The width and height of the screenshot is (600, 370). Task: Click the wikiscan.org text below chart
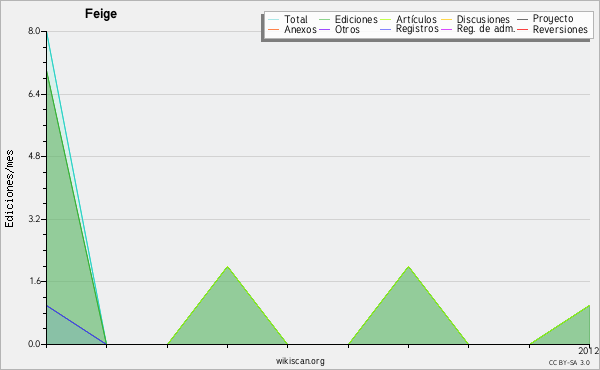[x=300, y=361]
